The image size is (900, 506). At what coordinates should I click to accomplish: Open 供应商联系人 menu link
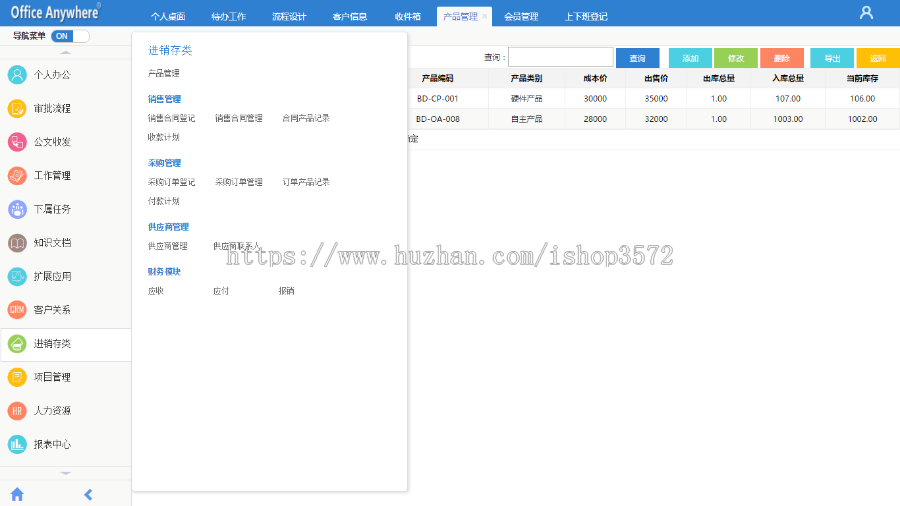(236, 246)
